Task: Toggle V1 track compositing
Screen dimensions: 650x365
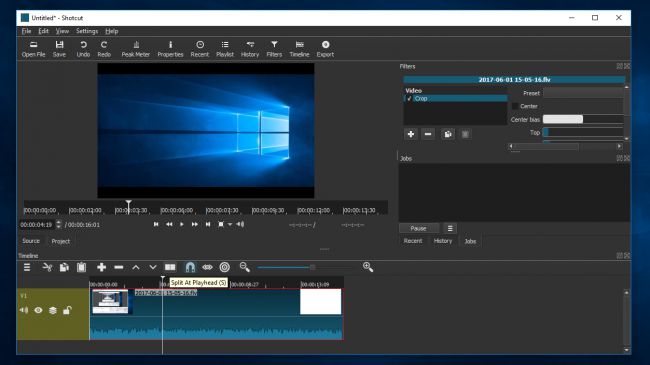Action: click(53, 310)
